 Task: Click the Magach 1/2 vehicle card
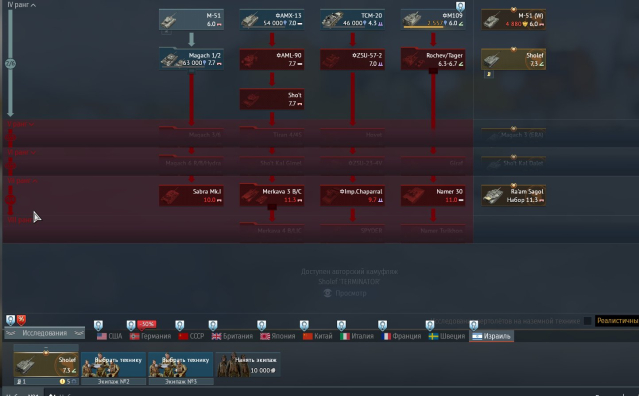point(191,59)
